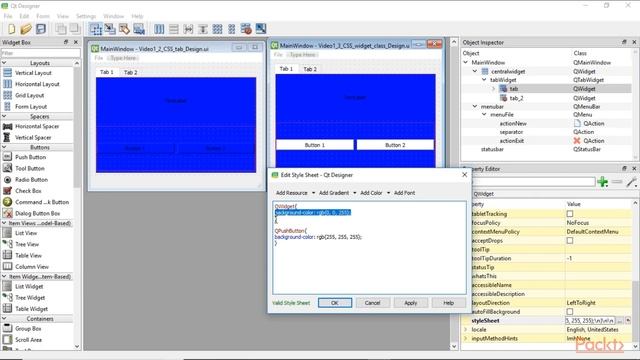This screenshot has height=360, width=640.
Task: Pick Vertical Layout in Widget Box
Action: 33,73
